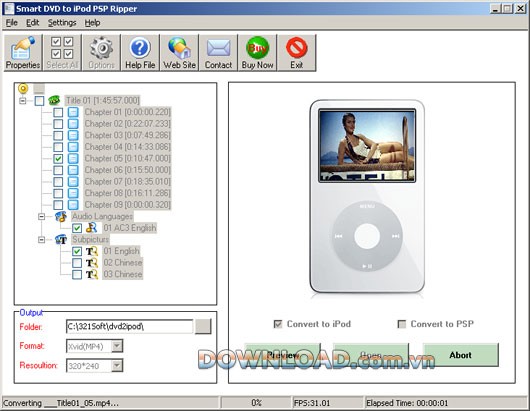Open the Format Xvid(MP4) dropdown
The width and height of the screenshot is (530, 411).
click(x=117, y=346)
